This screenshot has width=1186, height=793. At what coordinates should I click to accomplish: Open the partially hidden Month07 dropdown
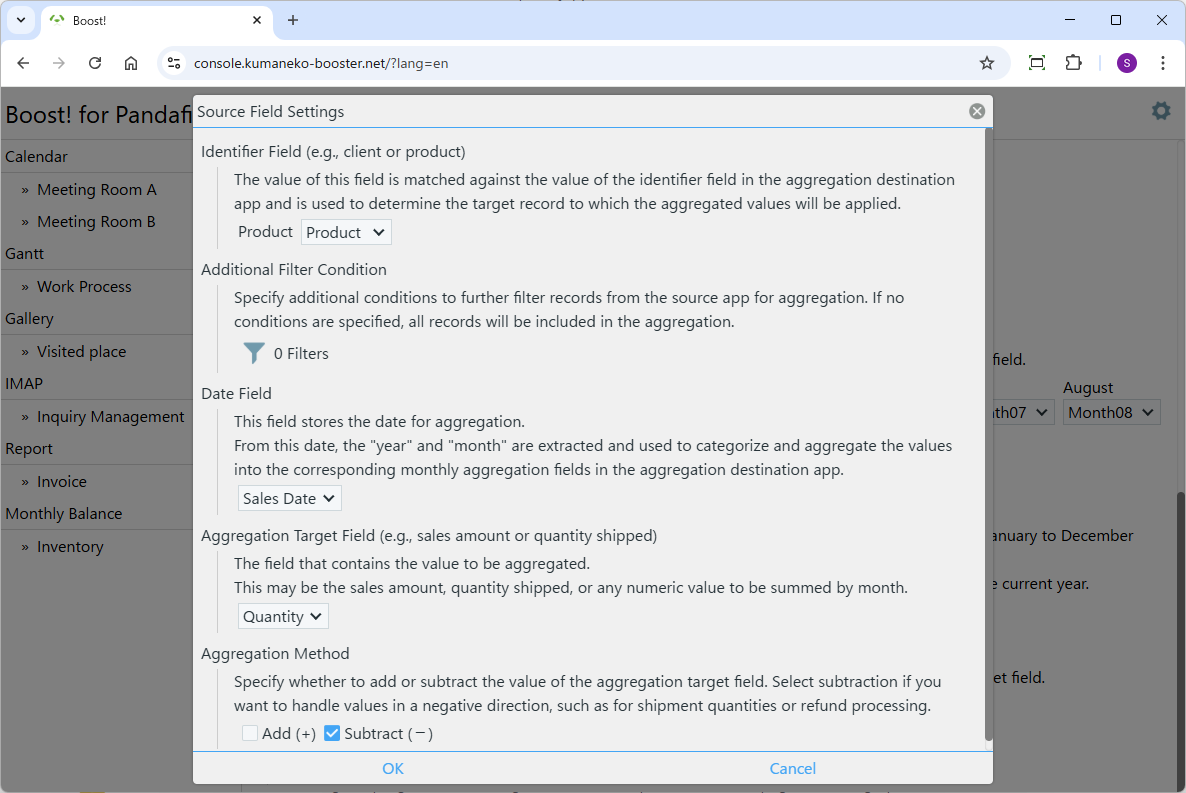pyautogui.click(x=1023, y=412)
